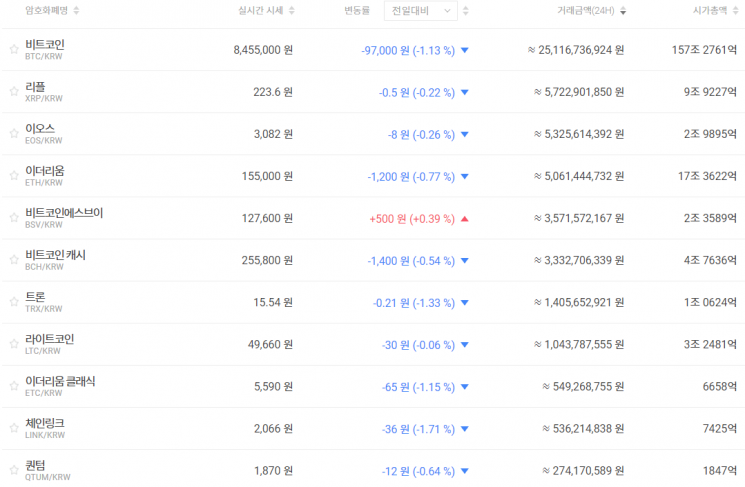Open the 전일대비 change-period dropdown
This screenshot has width=745, height=487.
pos(420,10)
